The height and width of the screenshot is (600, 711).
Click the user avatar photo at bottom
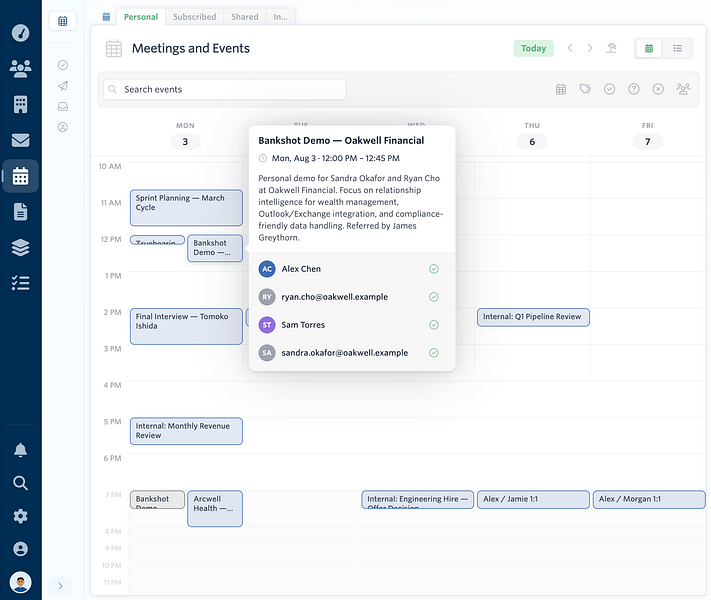(x=20, y=582)
